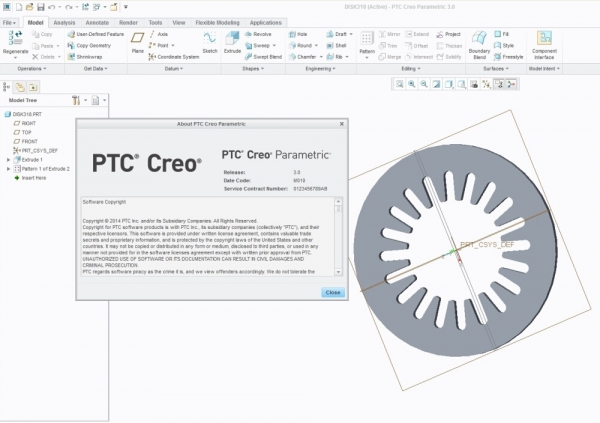Screen dimensions: 600x423
Task: Open Component Interface
Action: tap(544, 45)
